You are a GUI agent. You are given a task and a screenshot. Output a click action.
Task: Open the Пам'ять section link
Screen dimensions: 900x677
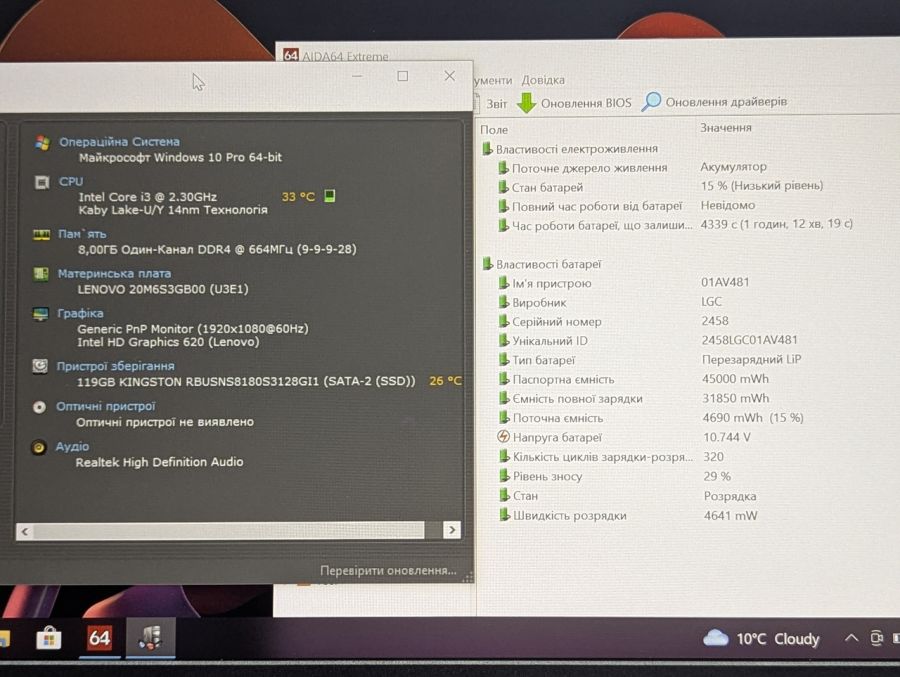pos(82,234)
